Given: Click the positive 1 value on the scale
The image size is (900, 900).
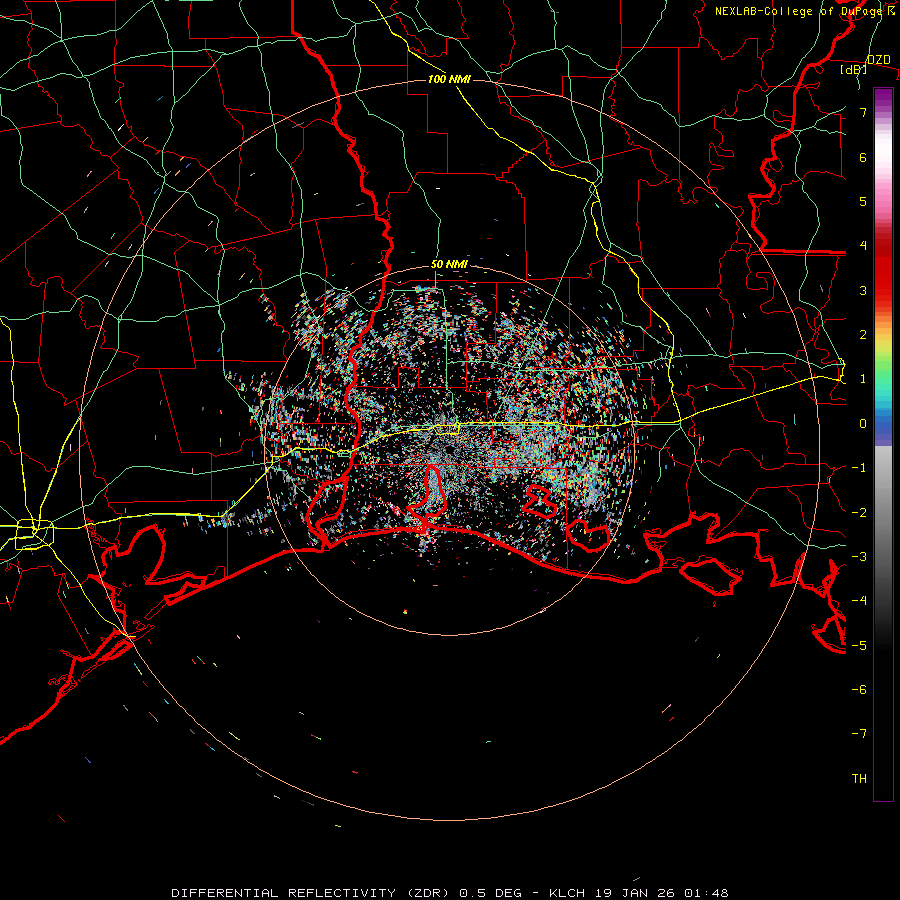Looking at the screenshot, I should click(863, 379).
